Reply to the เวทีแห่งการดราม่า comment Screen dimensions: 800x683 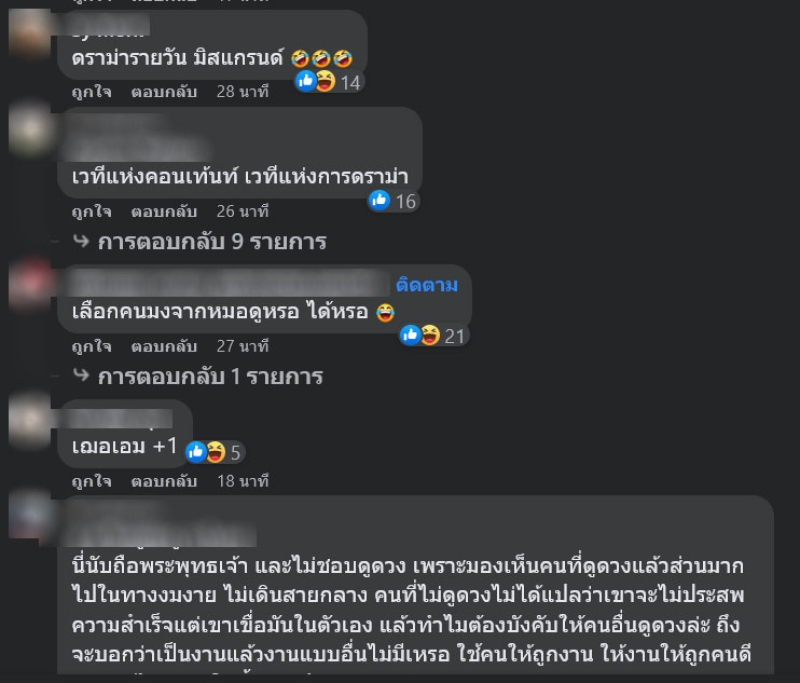click(164, 211)
